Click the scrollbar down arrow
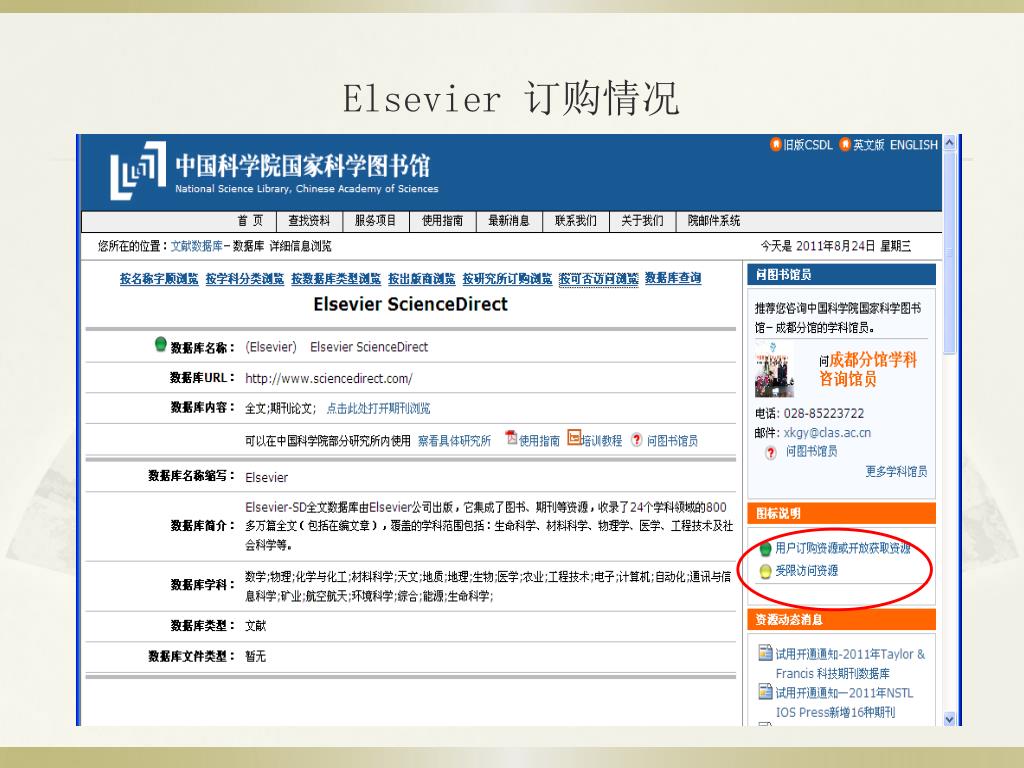The image size is (1024, 768). 950,719
